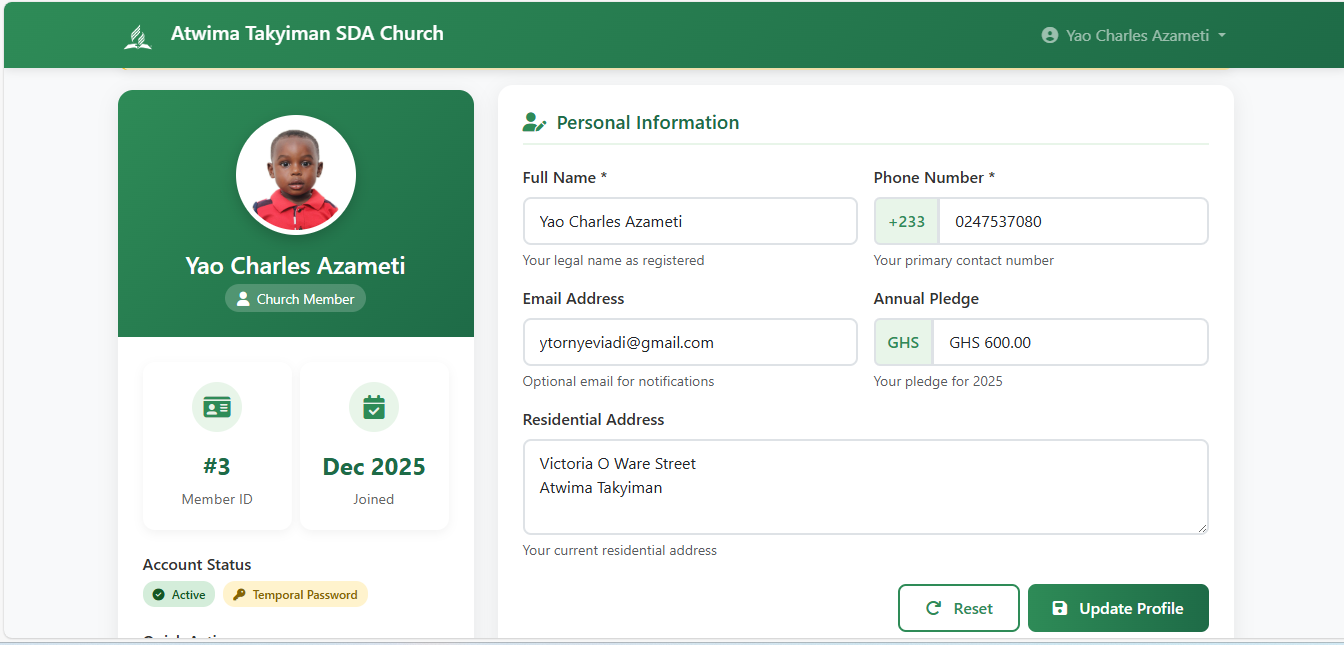Click the key icon on Temporal Password badge
This screenshot has width=1344, height=645.
point(239,594)
